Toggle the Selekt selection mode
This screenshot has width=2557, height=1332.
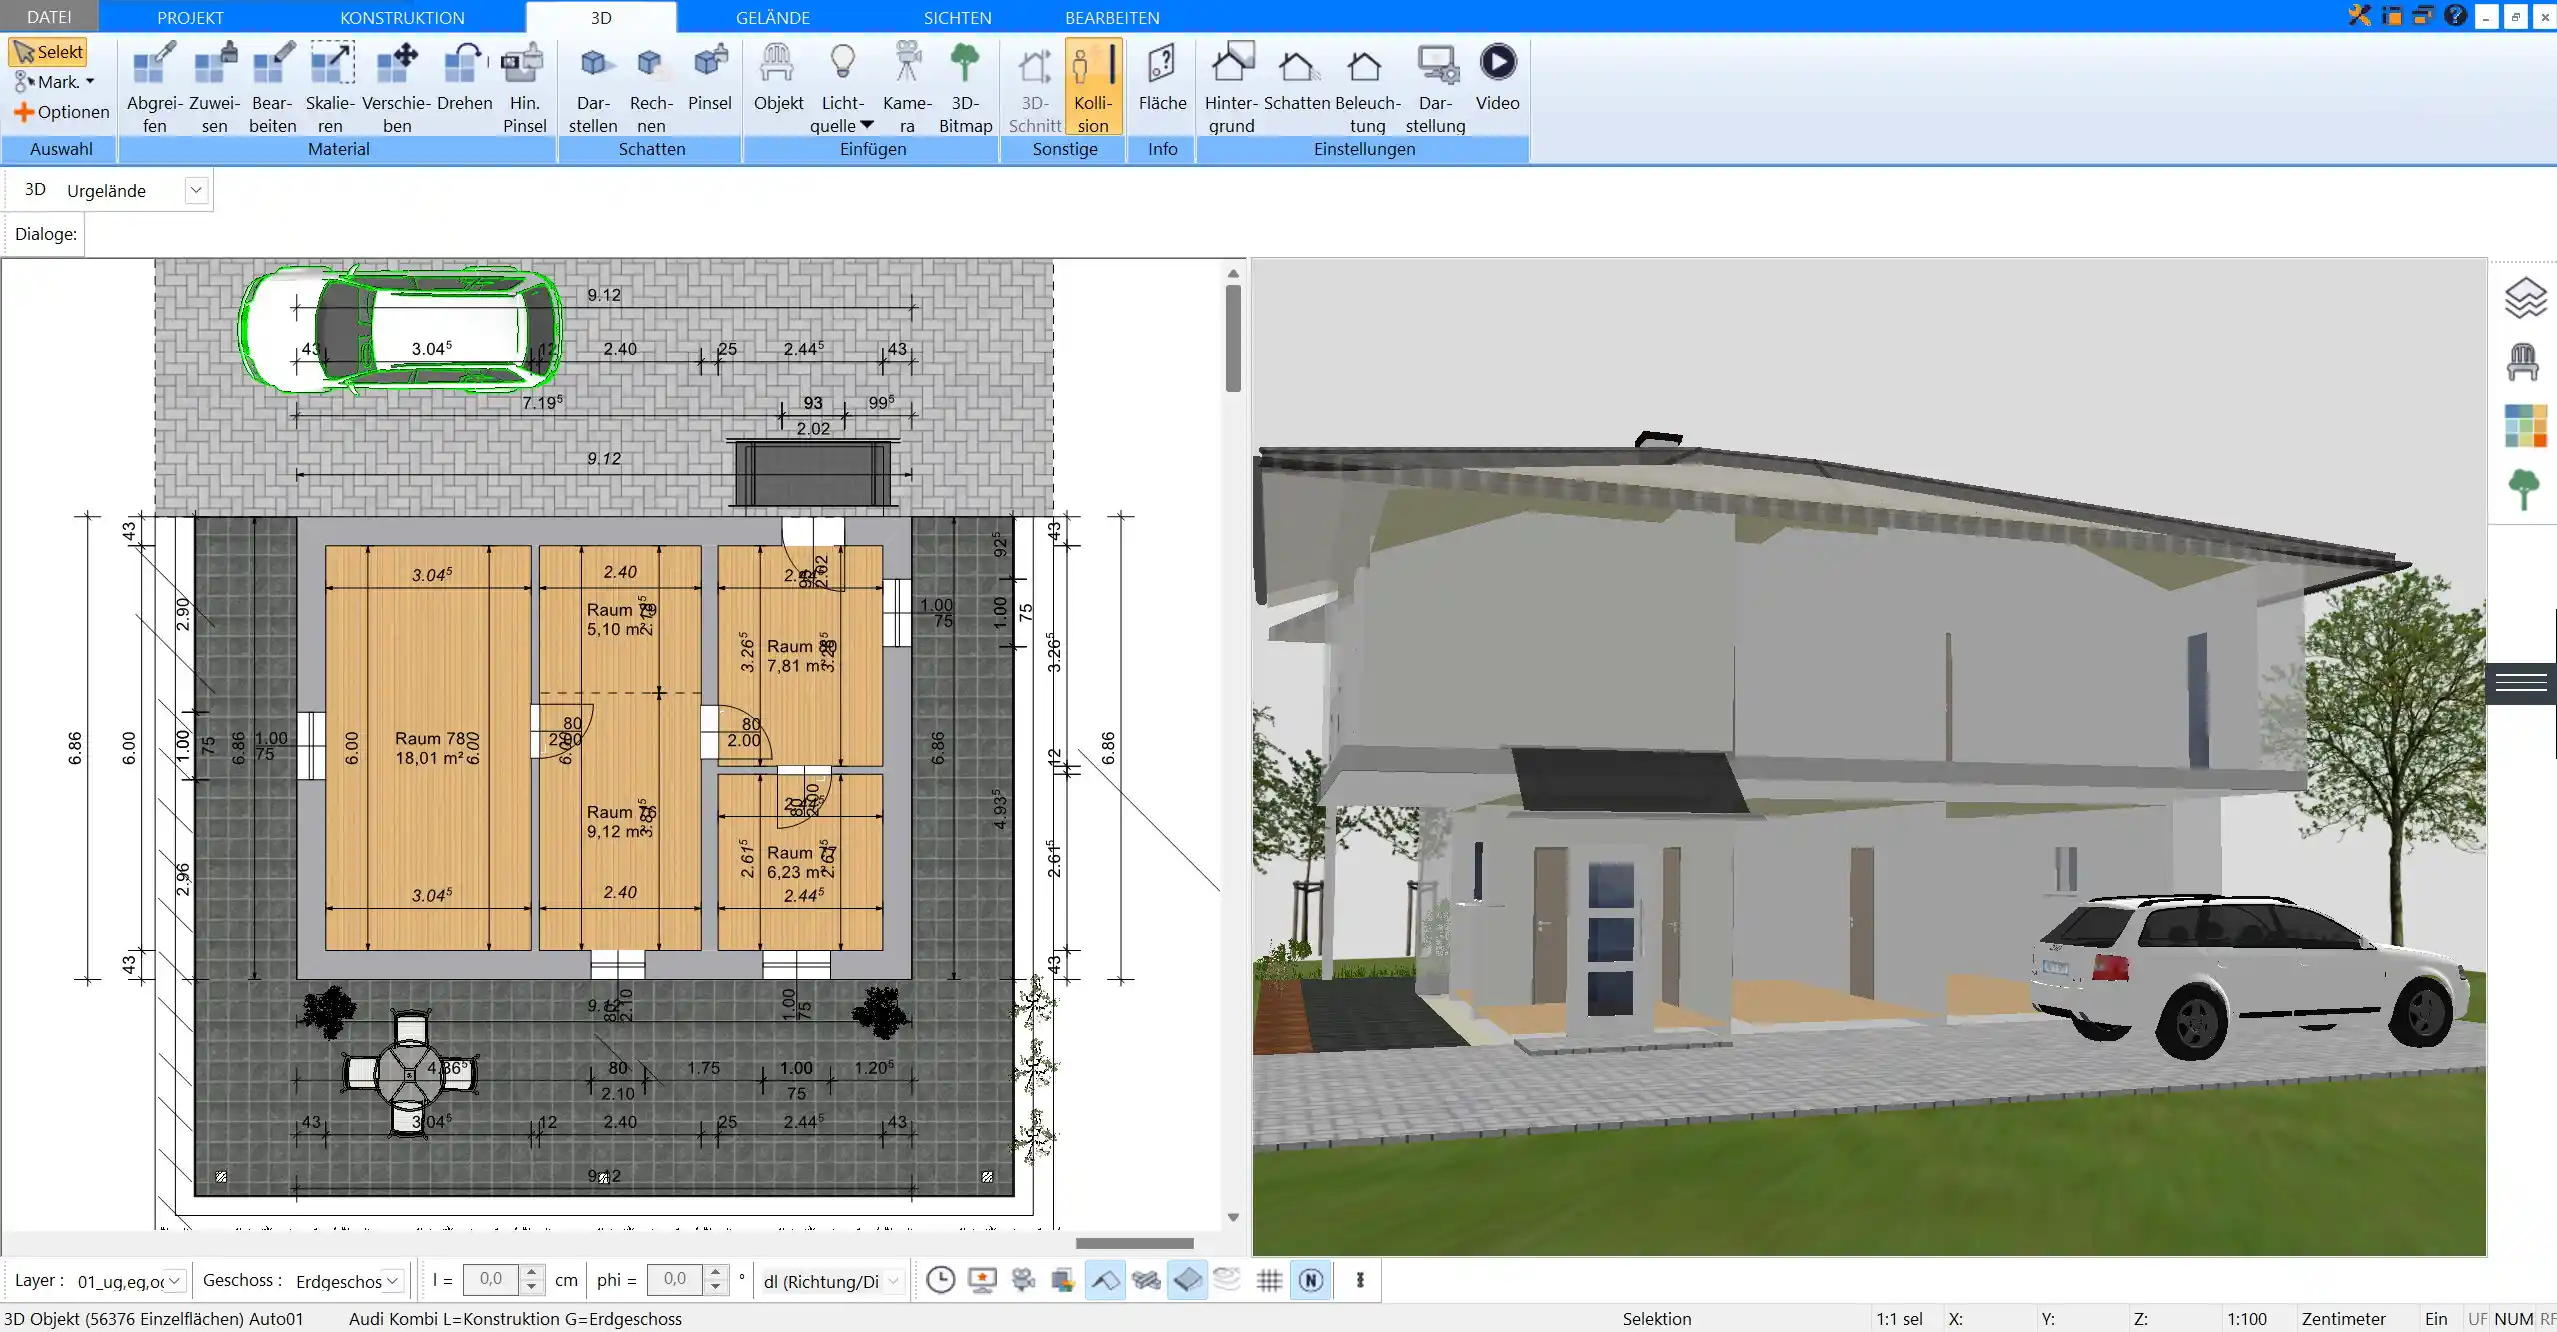click(48, 52)
